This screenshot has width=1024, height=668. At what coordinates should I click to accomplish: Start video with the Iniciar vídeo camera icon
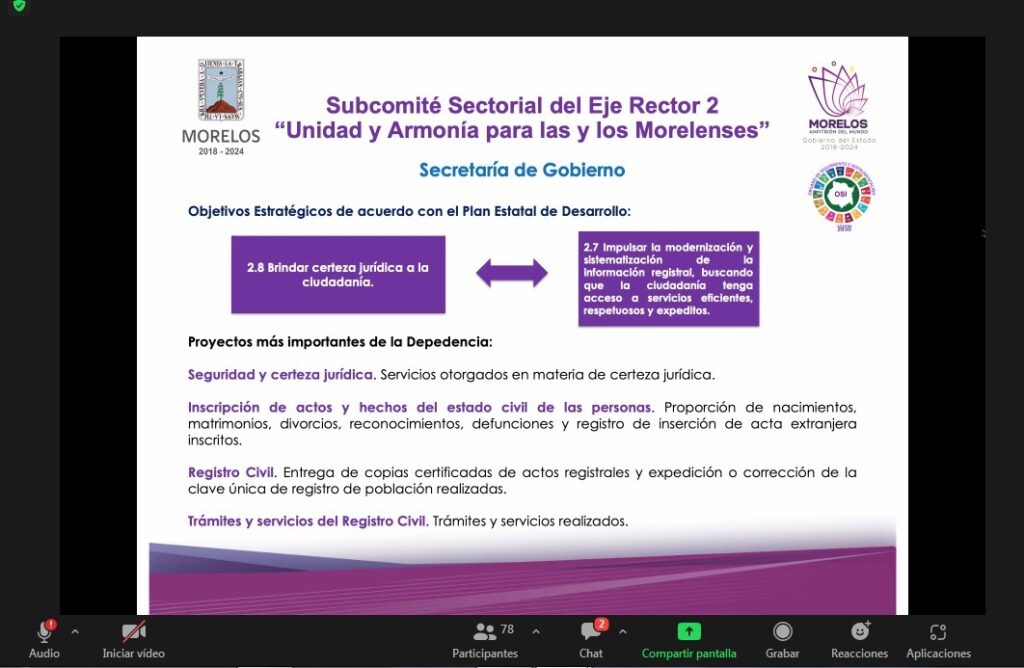133,632
